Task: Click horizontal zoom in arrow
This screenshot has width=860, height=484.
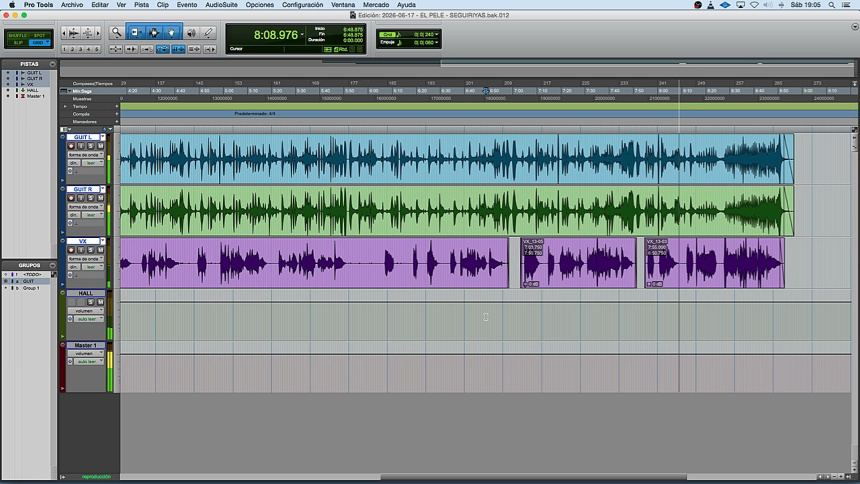Action: (x=98, y=33)
